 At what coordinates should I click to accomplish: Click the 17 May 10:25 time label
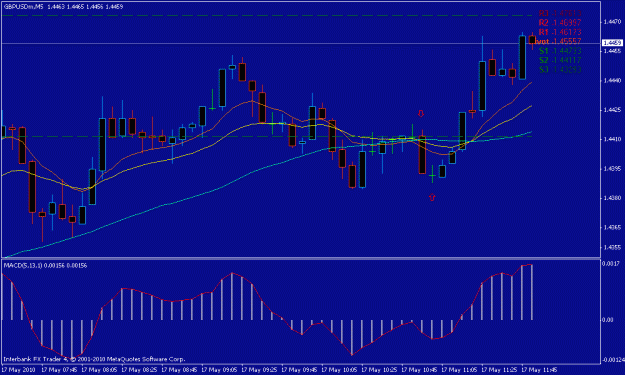pyautogui.click(x=379, y=370)
